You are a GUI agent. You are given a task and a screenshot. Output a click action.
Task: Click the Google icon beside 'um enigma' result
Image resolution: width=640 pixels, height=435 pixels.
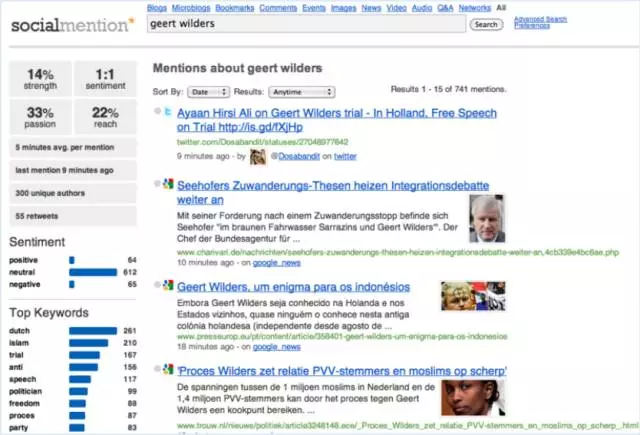pos(168,286)
